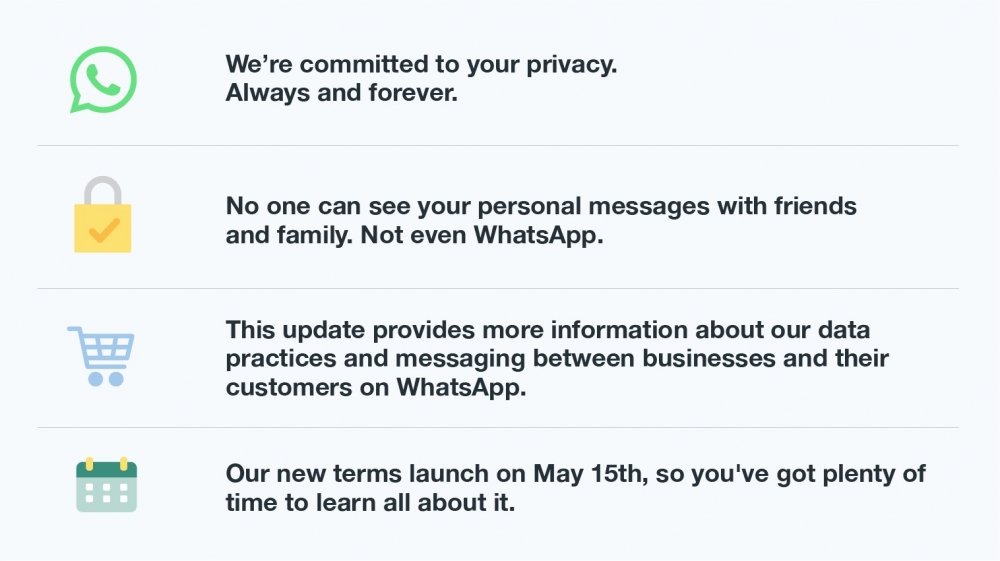Select the yellow padlock icon
Viewport: 1000px width, 561px height.
[x=103, y=214]
